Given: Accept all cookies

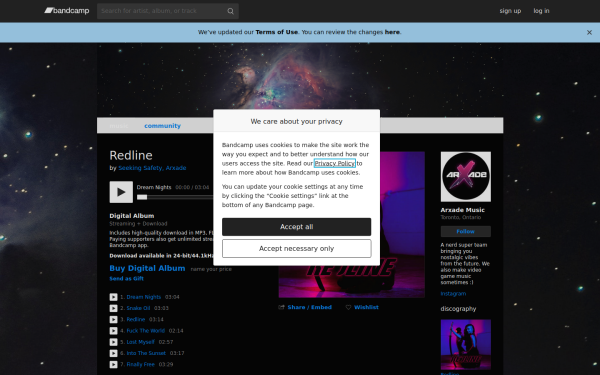Looking at the screenshot, I should pyautogui.click(x=297, y=227).
